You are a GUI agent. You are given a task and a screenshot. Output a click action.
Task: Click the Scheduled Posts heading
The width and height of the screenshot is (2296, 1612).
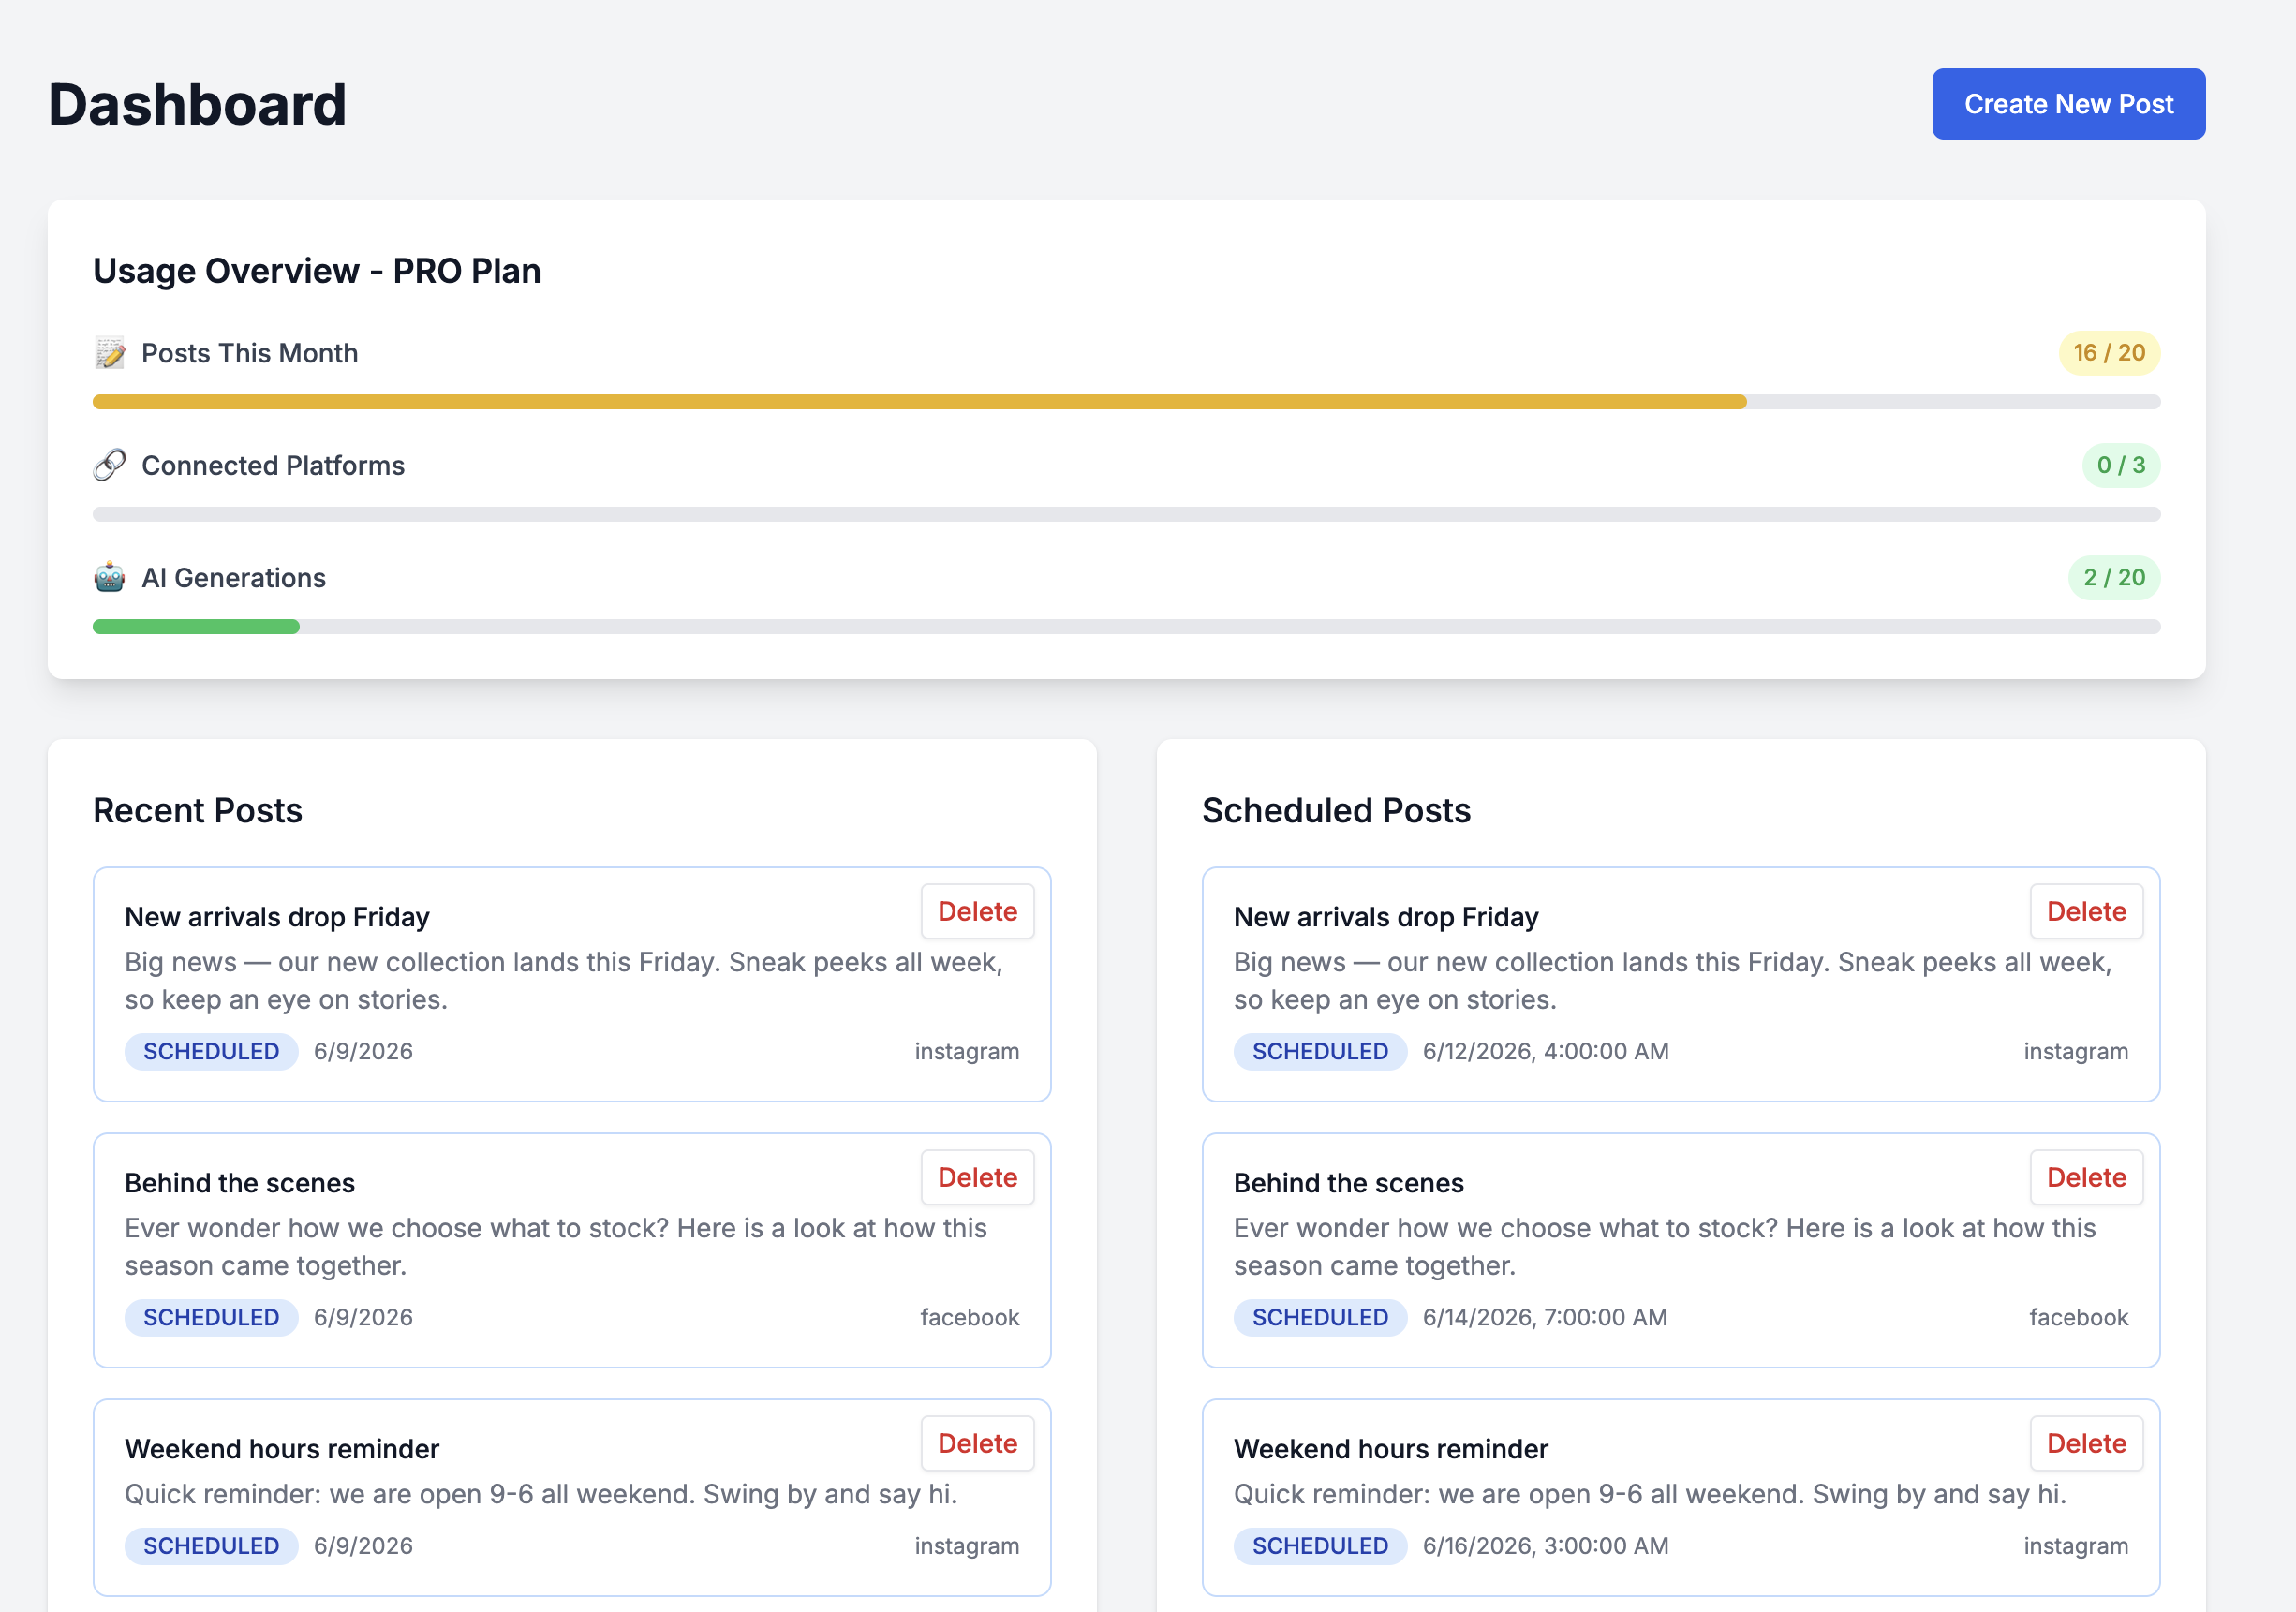1336,810
